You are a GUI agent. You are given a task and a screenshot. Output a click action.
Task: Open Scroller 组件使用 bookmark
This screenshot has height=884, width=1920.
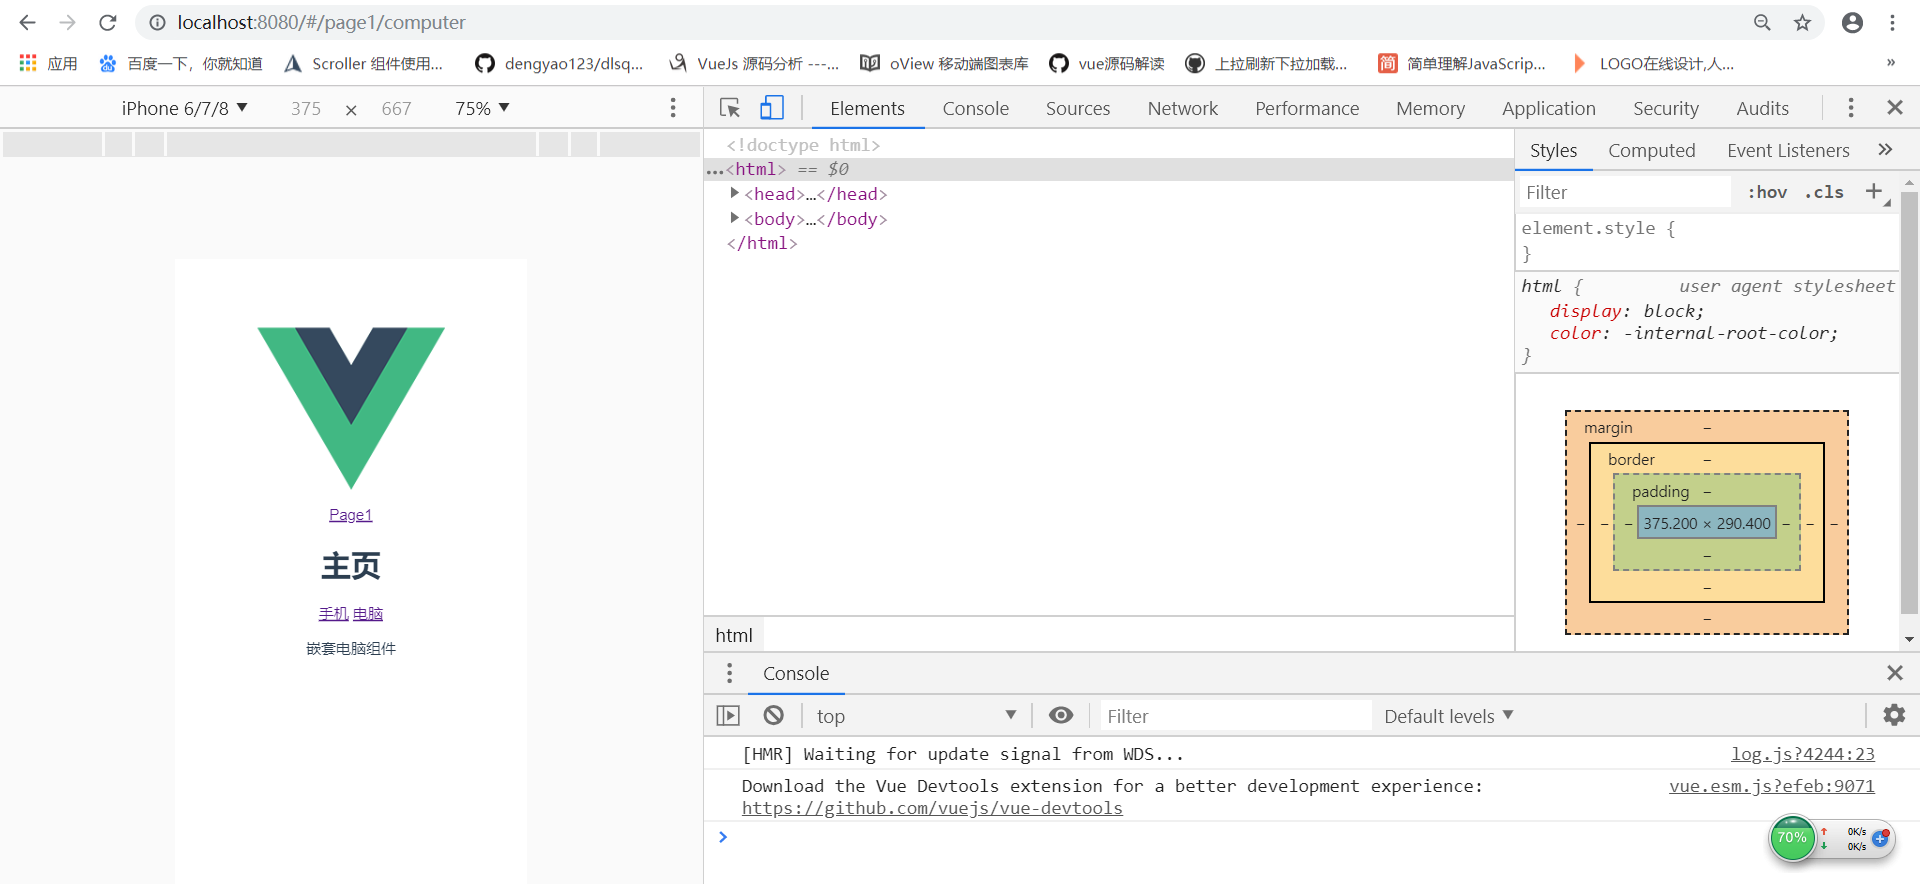pyautogui.click(x=364, y=63)
